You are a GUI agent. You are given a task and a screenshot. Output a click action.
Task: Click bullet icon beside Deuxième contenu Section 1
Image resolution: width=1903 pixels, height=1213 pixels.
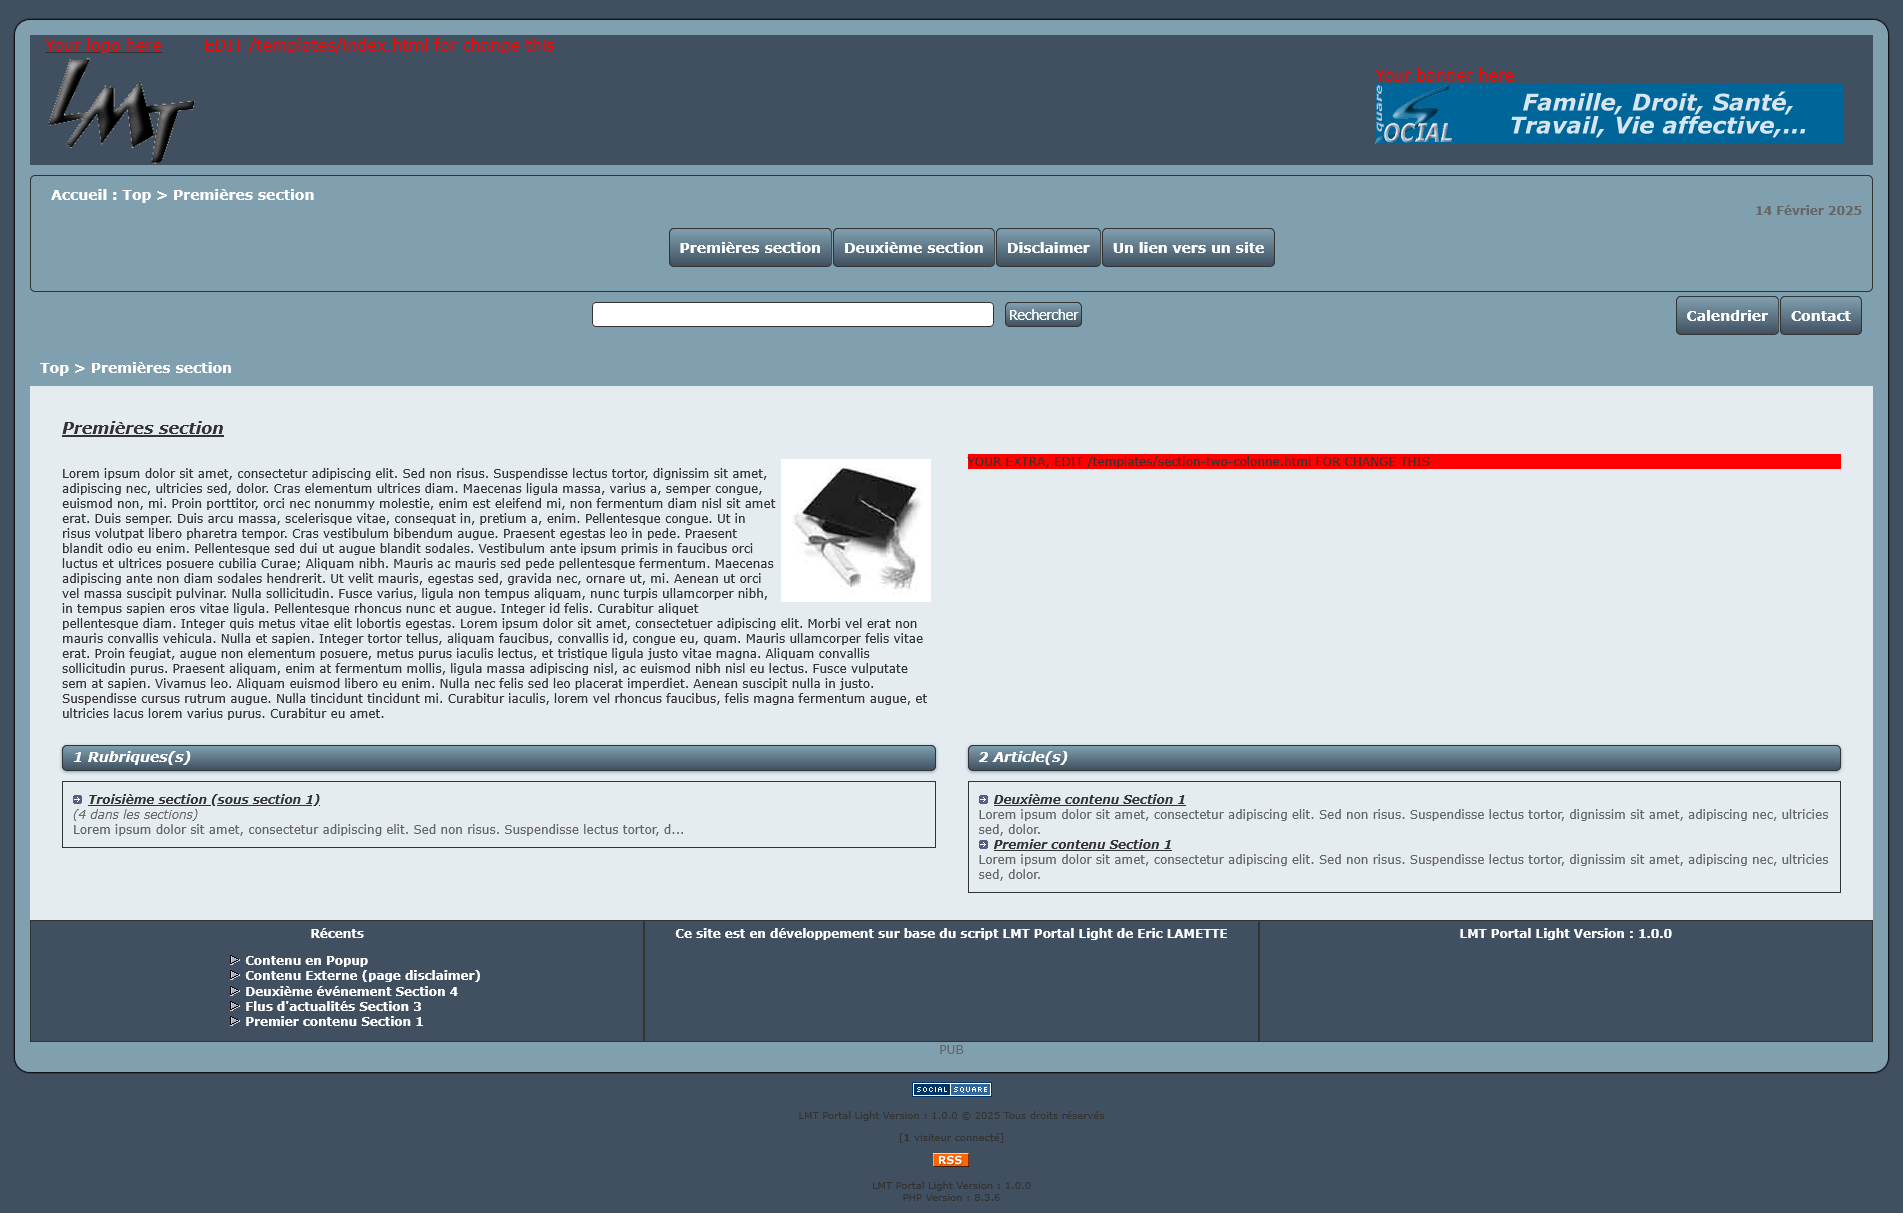click(x=983, y=800)
